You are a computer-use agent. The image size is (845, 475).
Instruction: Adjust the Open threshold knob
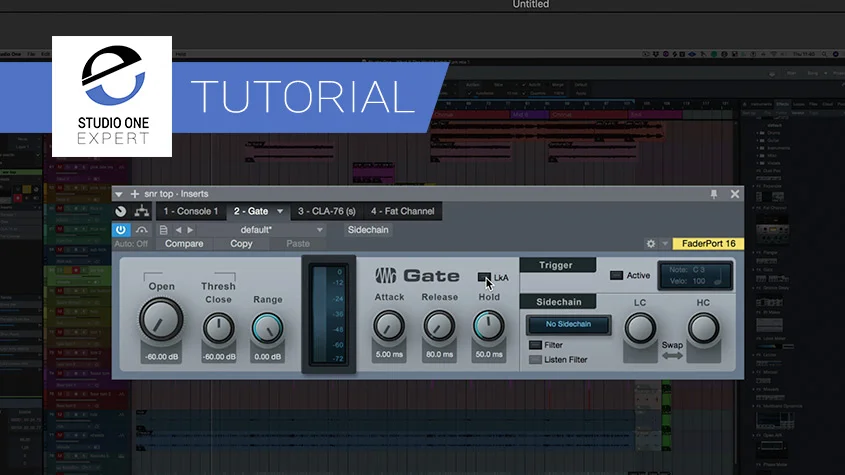click(x=161, y=320)
